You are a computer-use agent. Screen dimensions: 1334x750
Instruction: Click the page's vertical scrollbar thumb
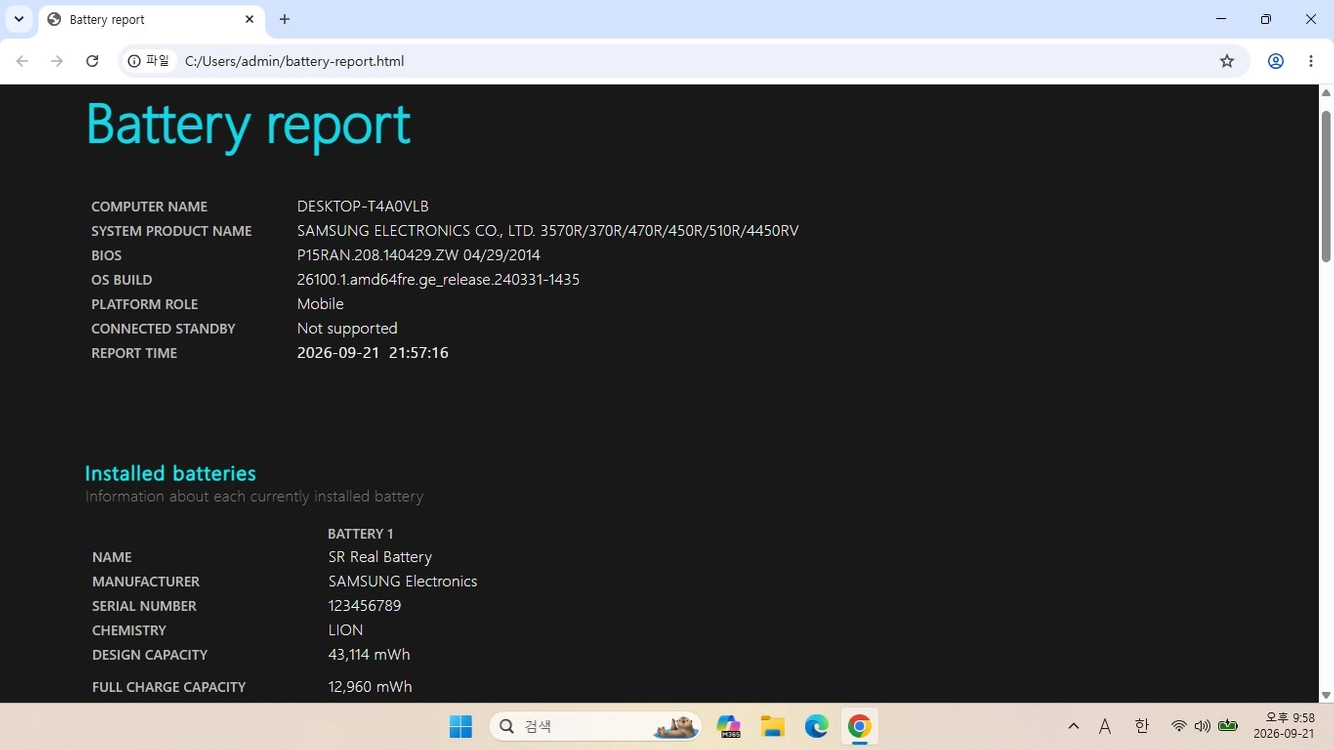point(1326,187)
